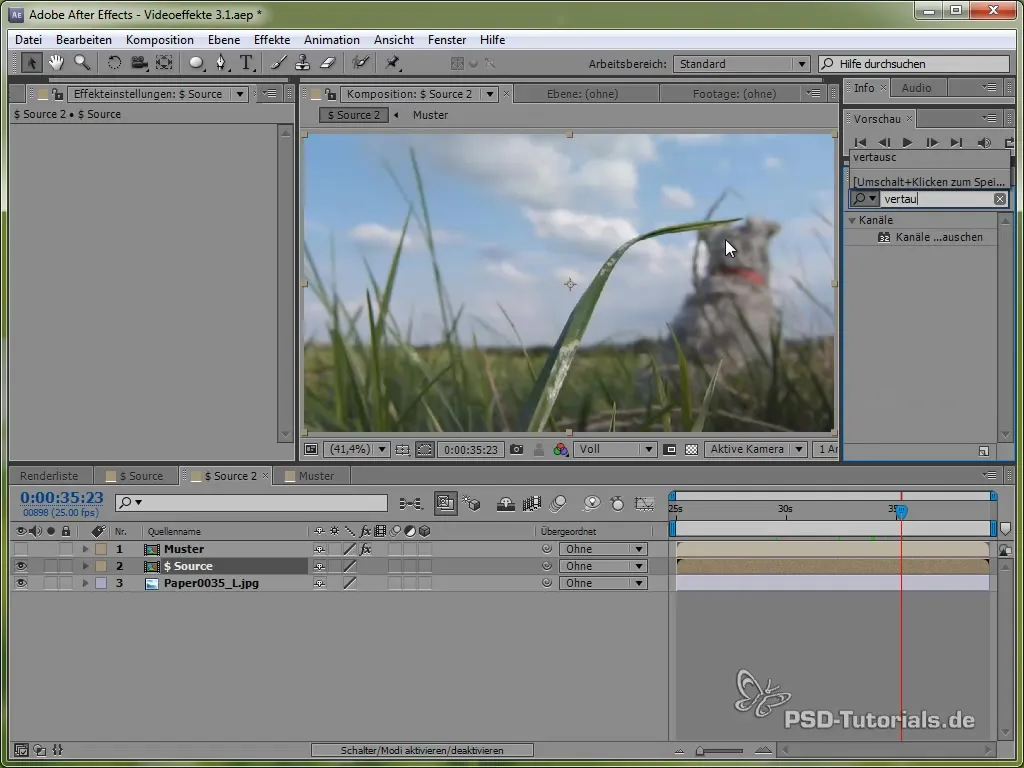Select the Brush tool

coord(279,63)
